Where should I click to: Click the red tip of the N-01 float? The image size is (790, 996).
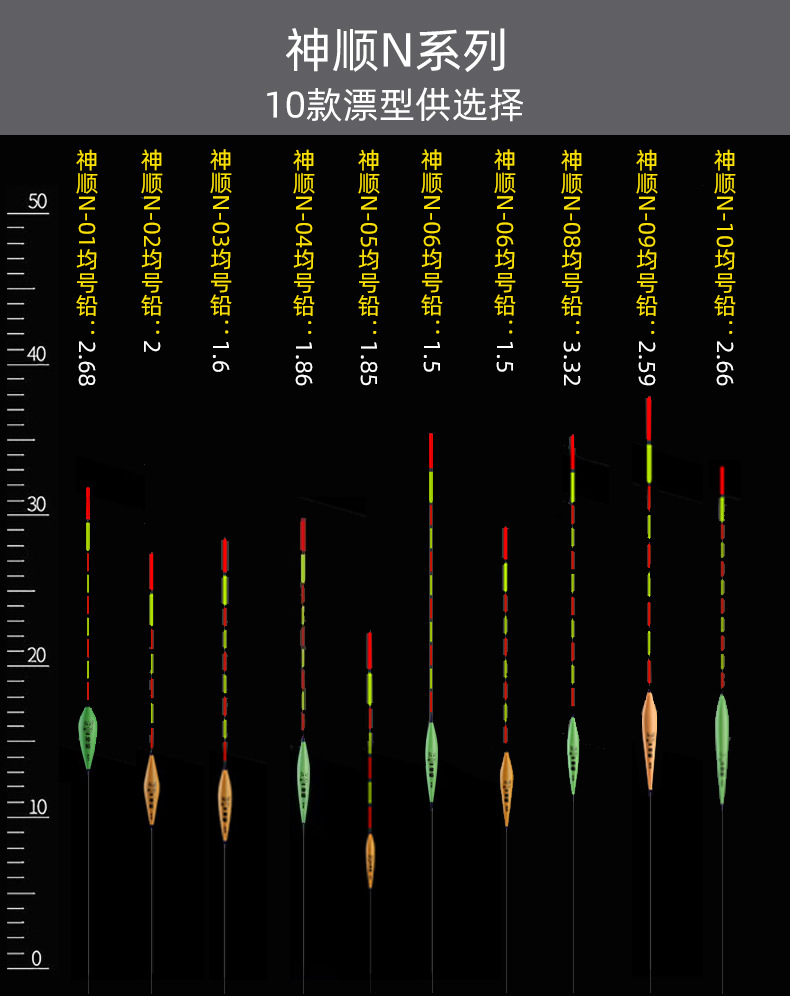(88, 504)
